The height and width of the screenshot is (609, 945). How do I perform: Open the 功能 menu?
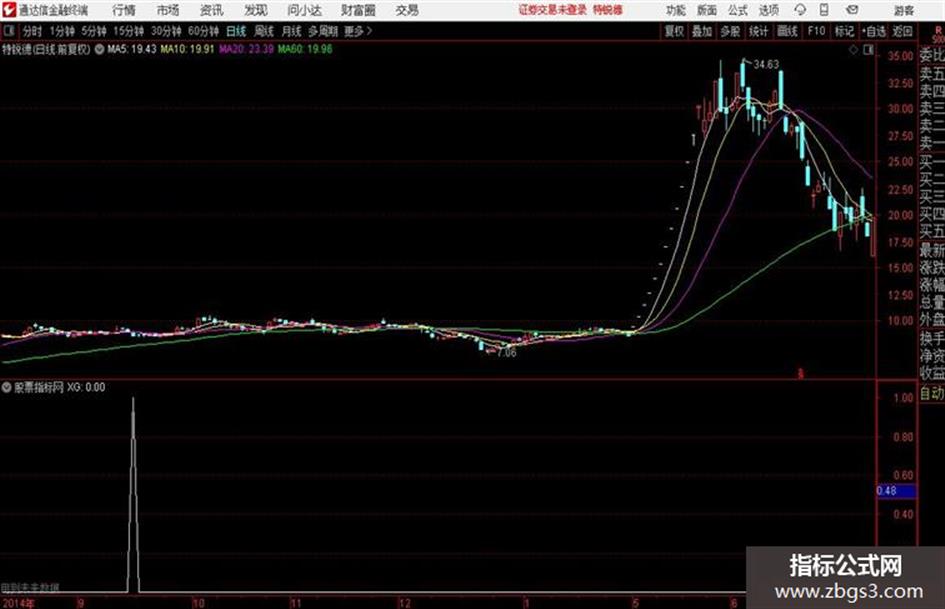pos(676,11)
